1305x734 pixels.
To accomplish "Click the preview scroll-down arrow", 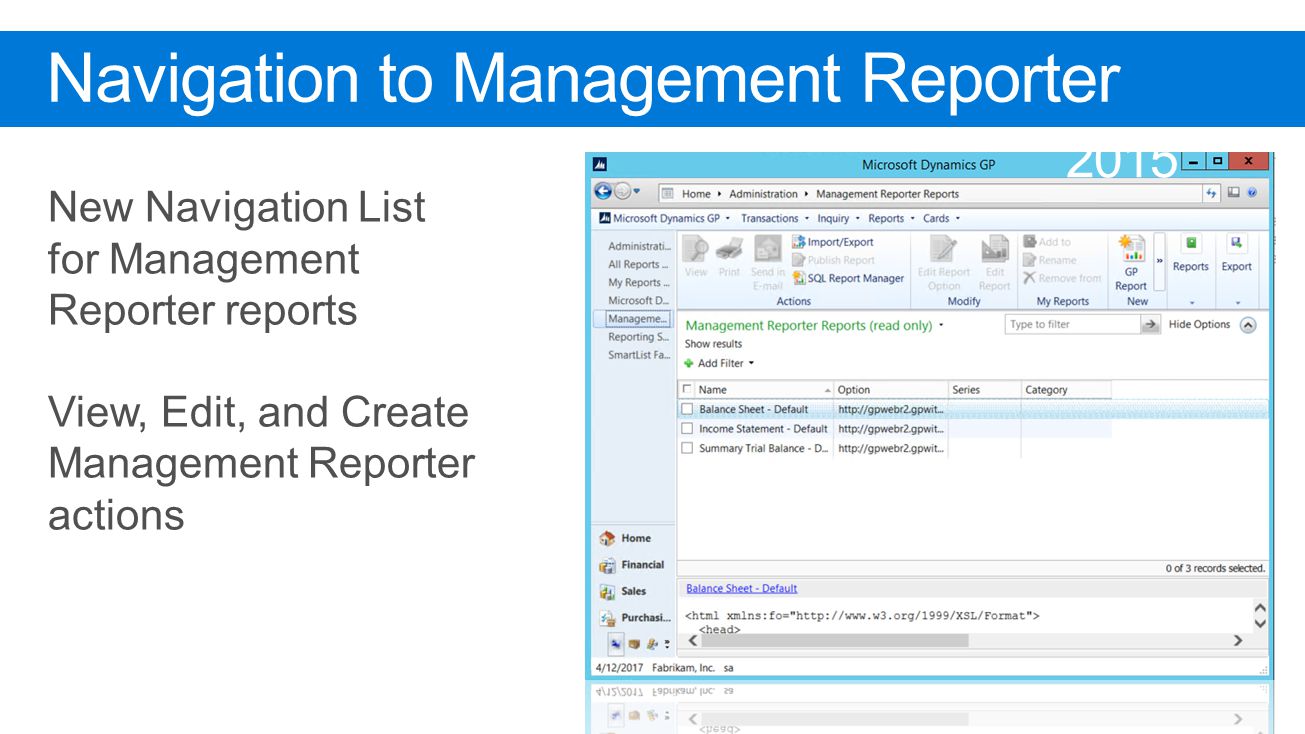I will coord(1260,623).
